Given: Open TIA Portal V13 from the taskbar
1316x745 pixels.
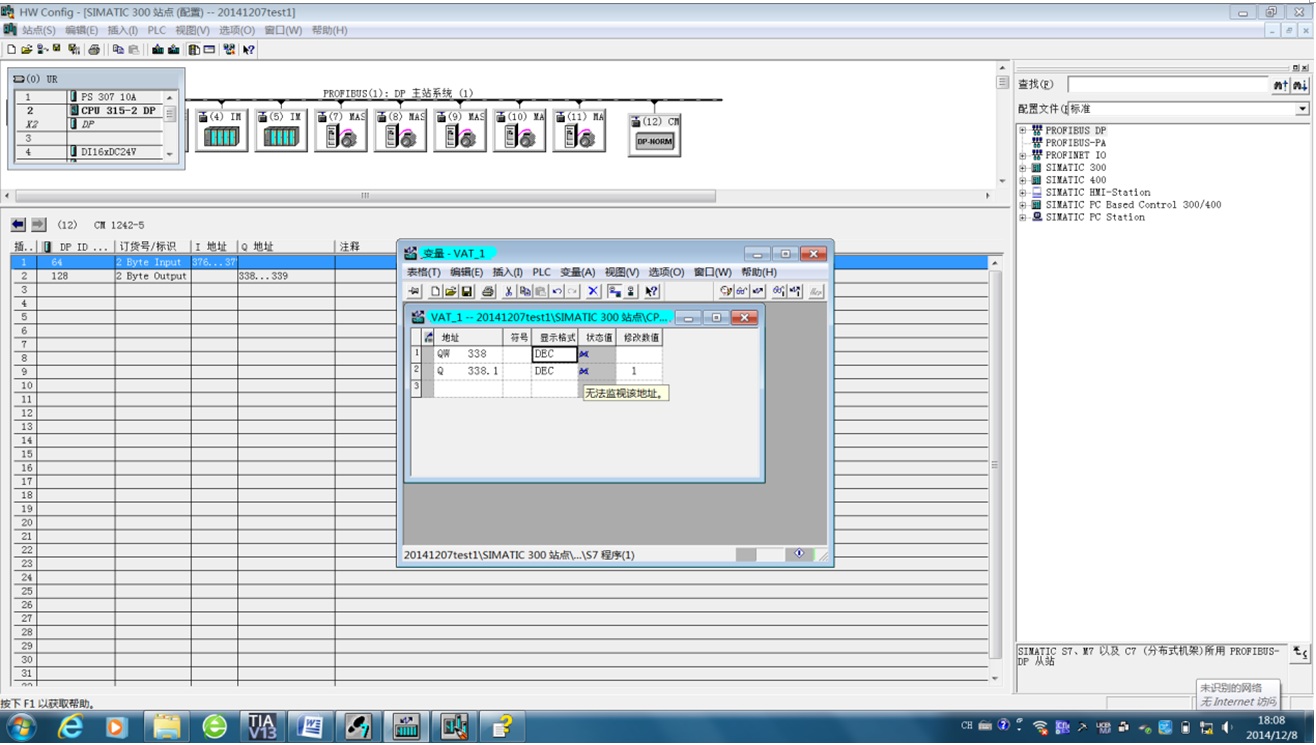Looking at the screenshot, I should (x=262, y=727).
